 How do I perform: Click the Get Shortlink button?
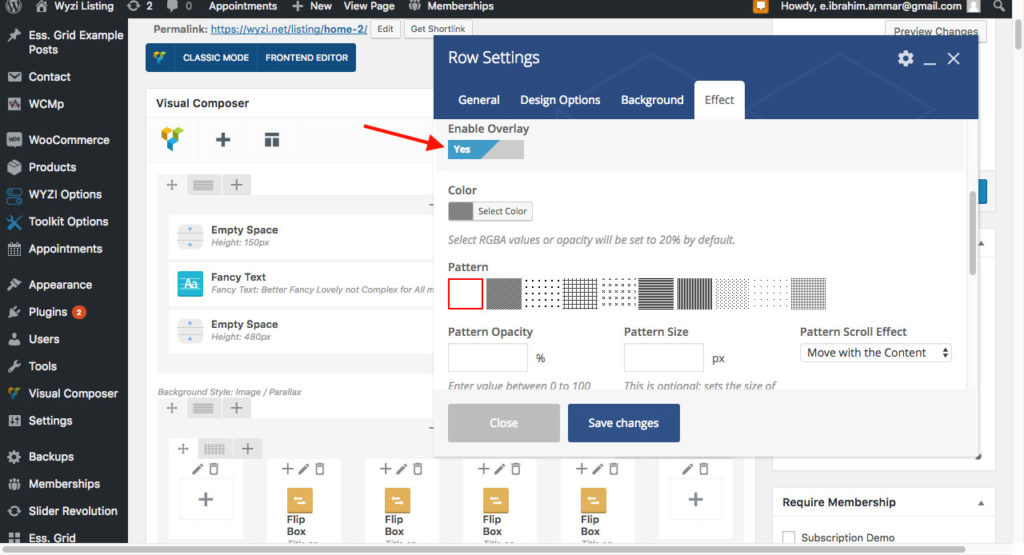coord(438,29)
